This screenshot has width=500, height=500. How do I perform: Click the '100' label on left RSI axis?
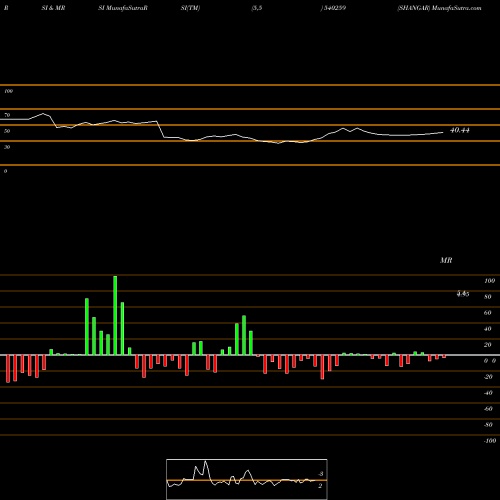tap(8, 91)
